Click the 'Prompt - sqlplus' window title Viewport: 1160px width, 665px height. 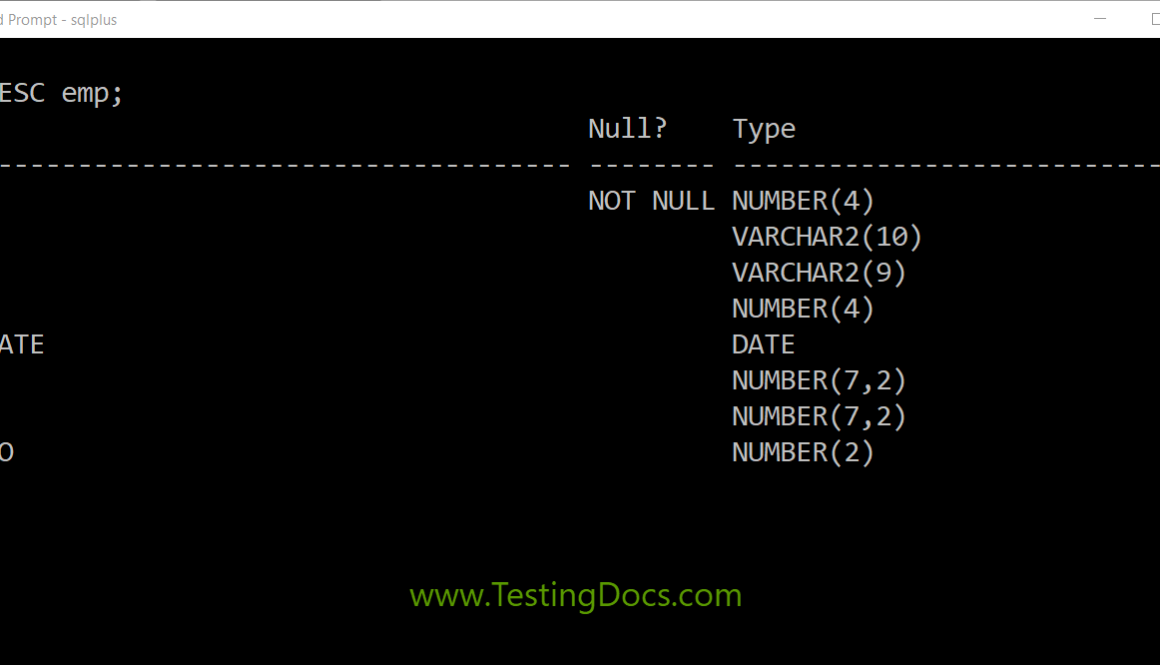point(60,20)
